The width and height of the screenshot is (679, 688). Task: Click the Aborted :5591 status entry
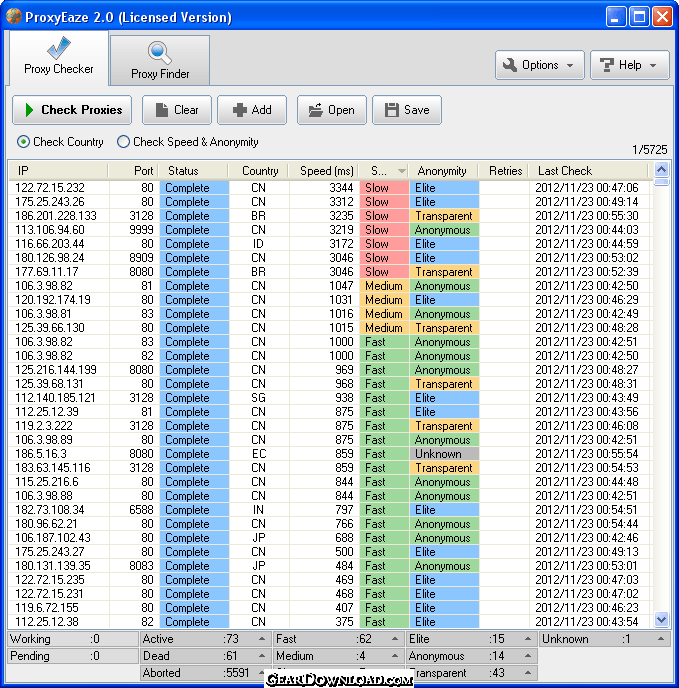(x=205, y=673)
